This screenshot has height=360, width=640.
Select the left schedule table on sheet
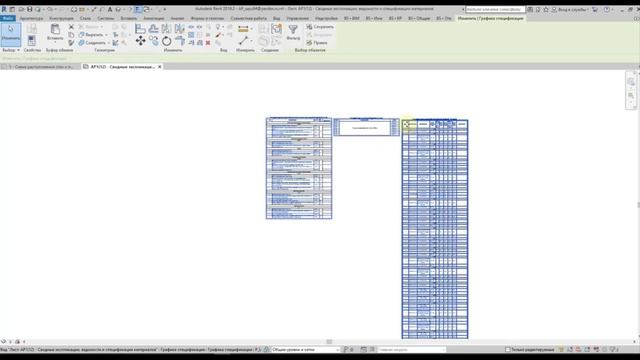299,168
